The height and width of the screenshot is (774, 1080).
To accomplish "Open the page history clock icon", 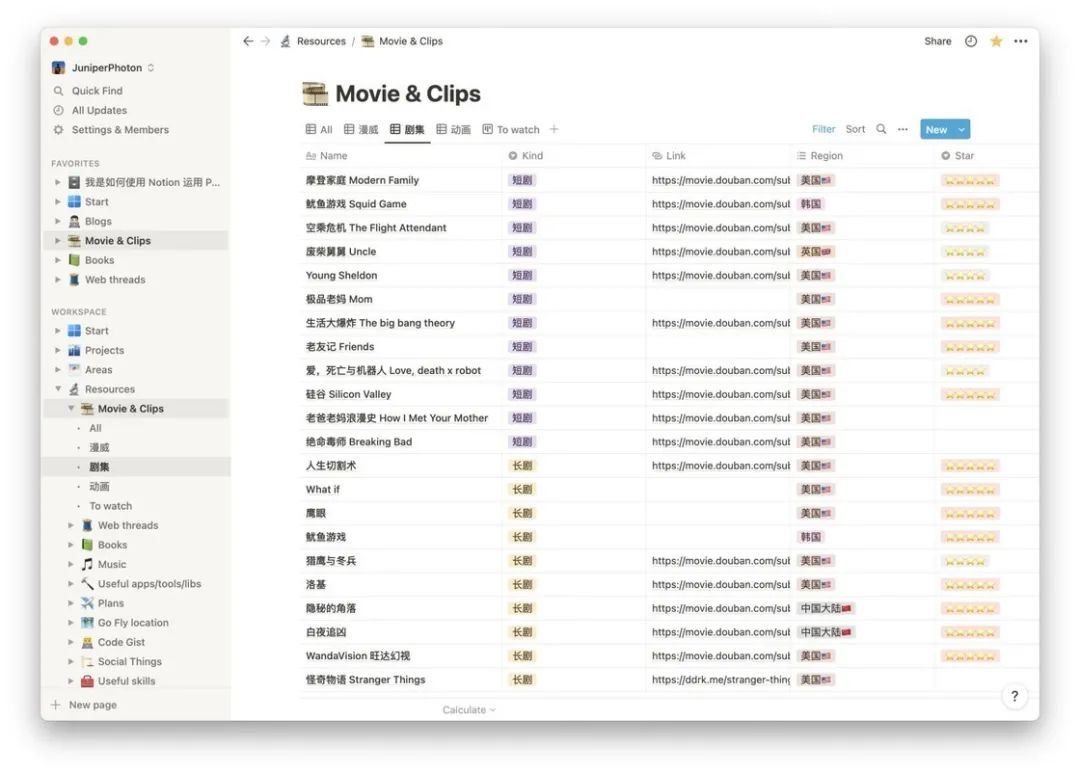I will [970, 41].
